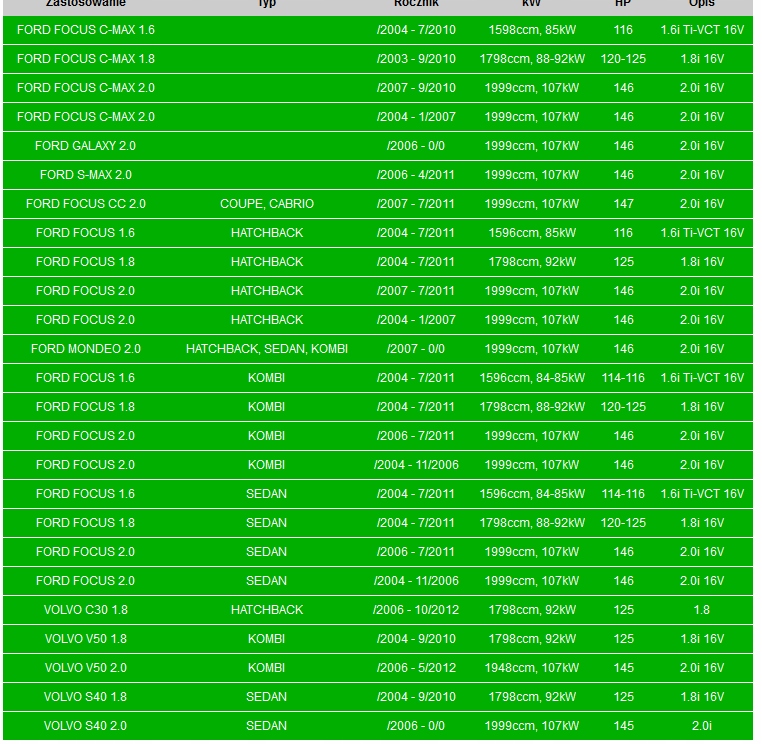
Task: Select the "VOLVO C30 1.8" cell
Action: (86, 610)
